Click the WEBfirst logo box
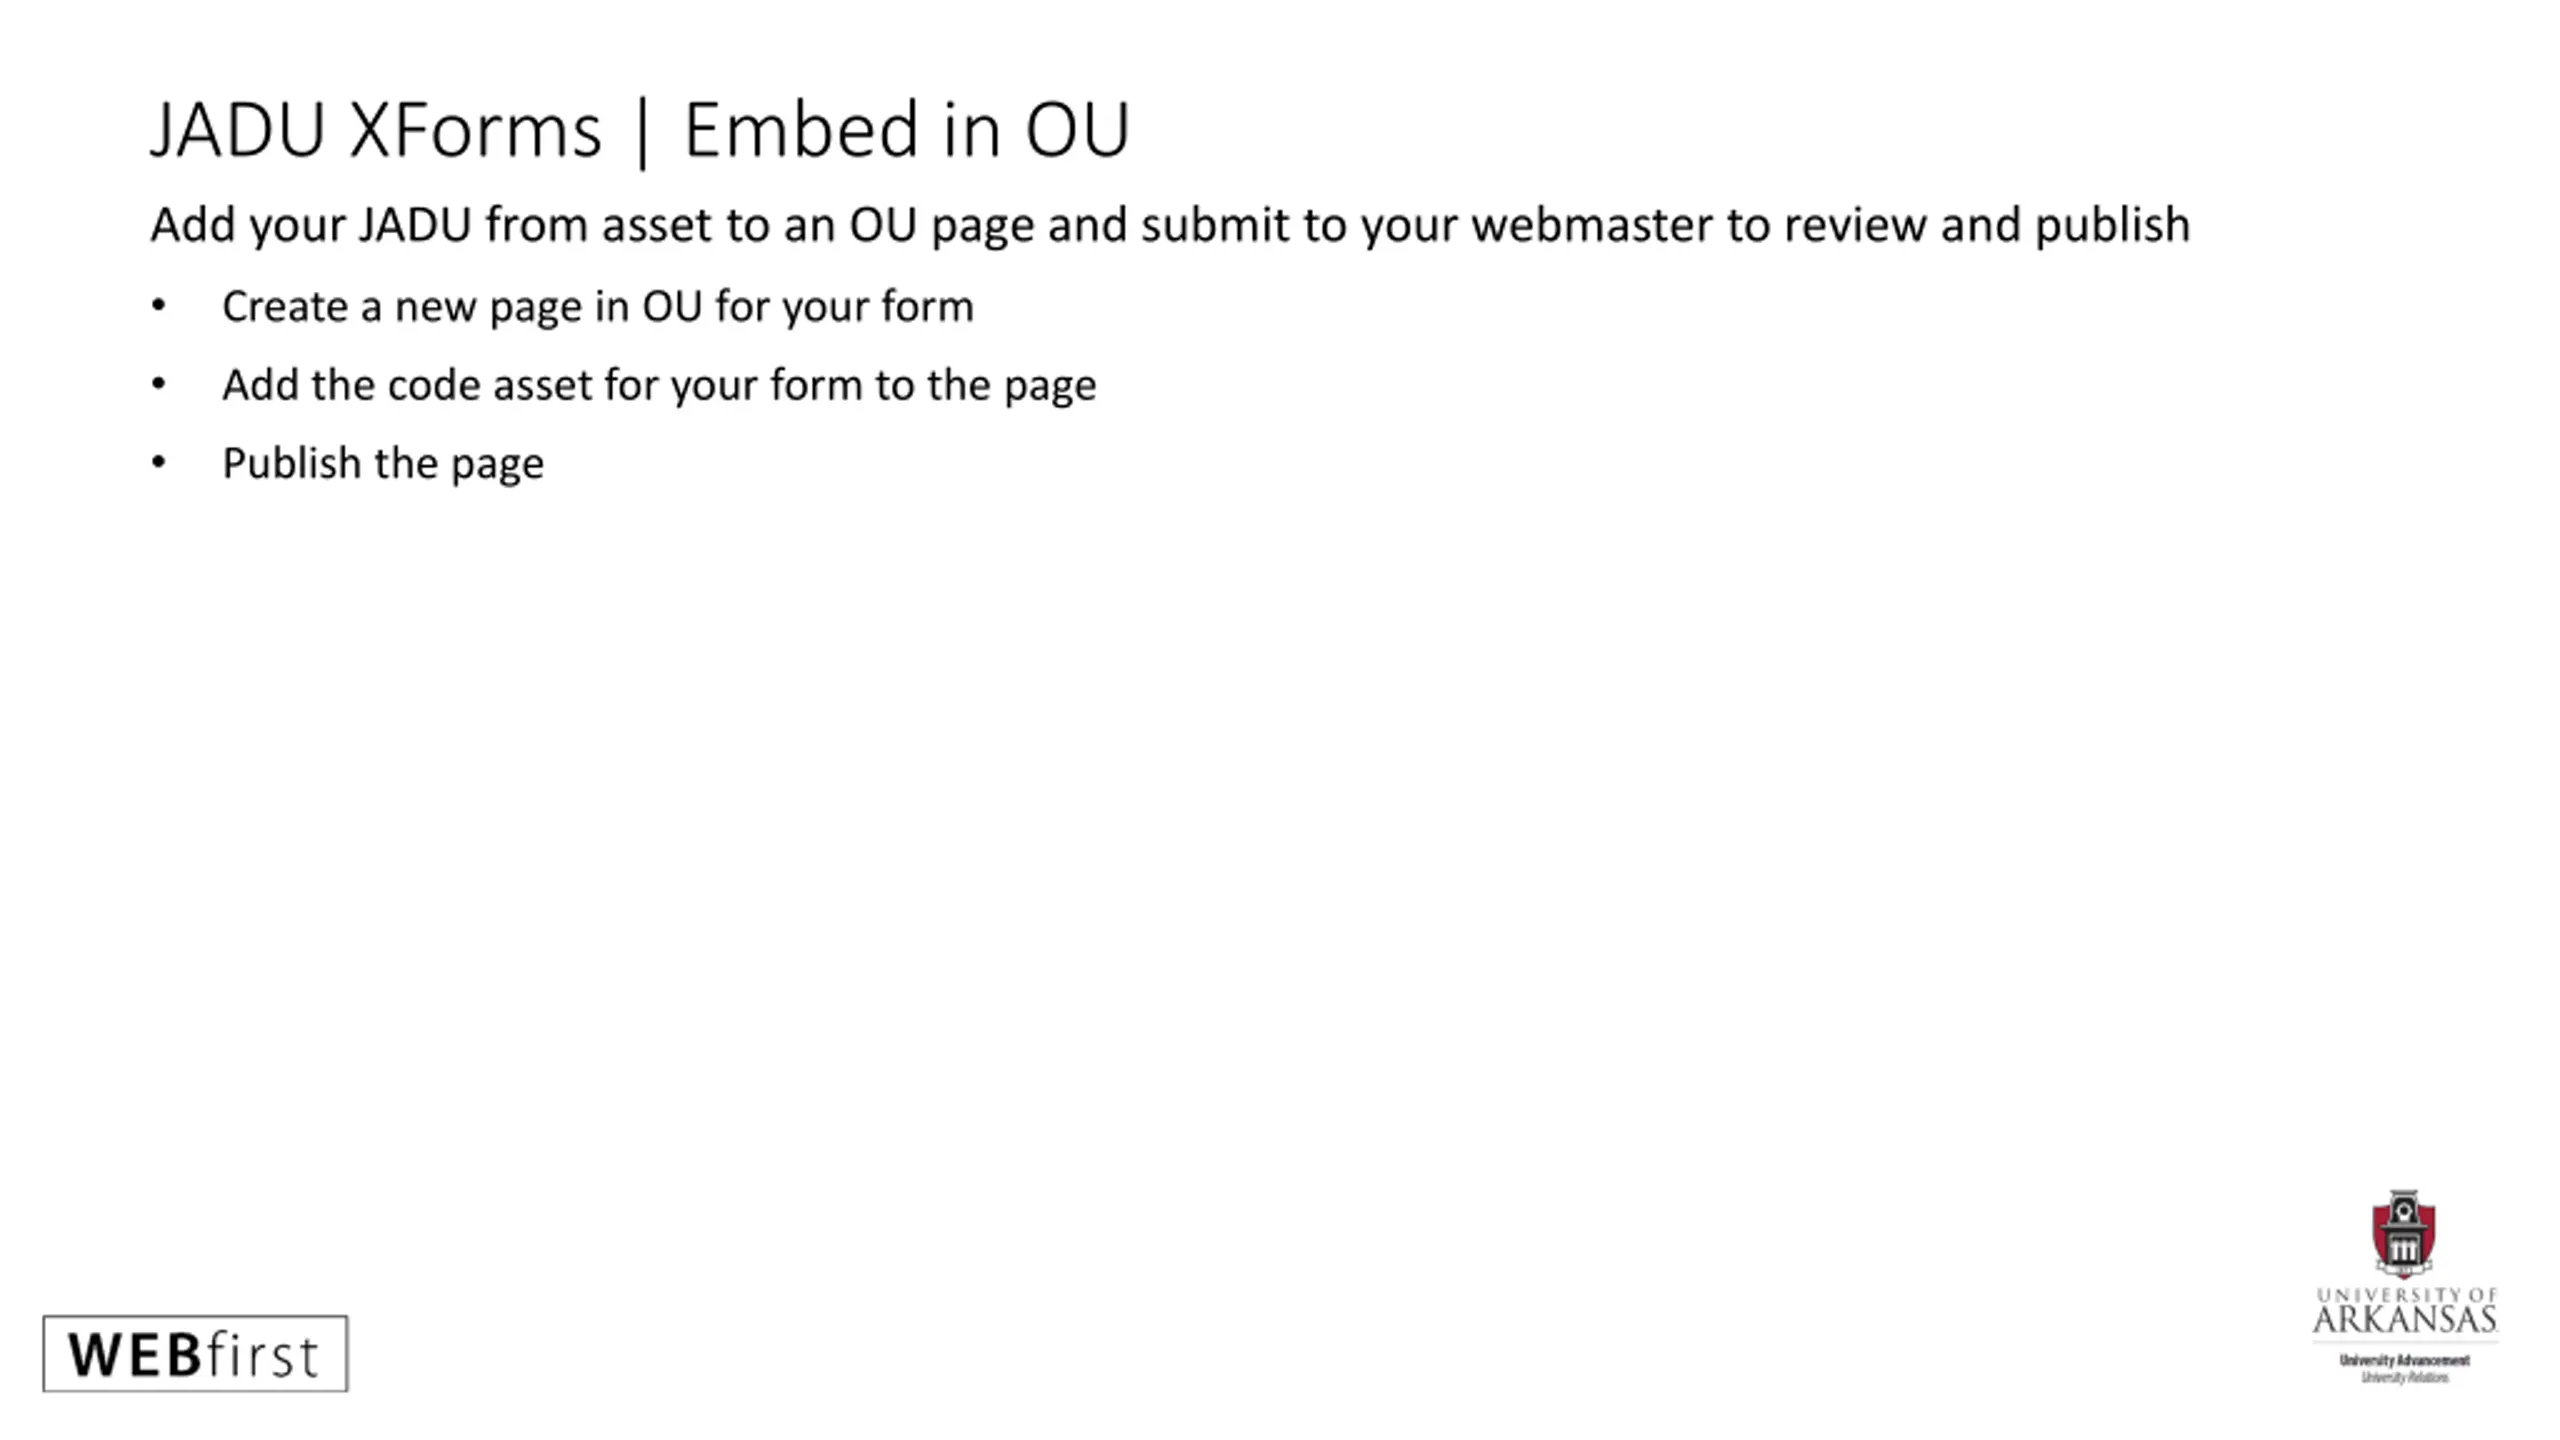 click(x=195, y=1354)
